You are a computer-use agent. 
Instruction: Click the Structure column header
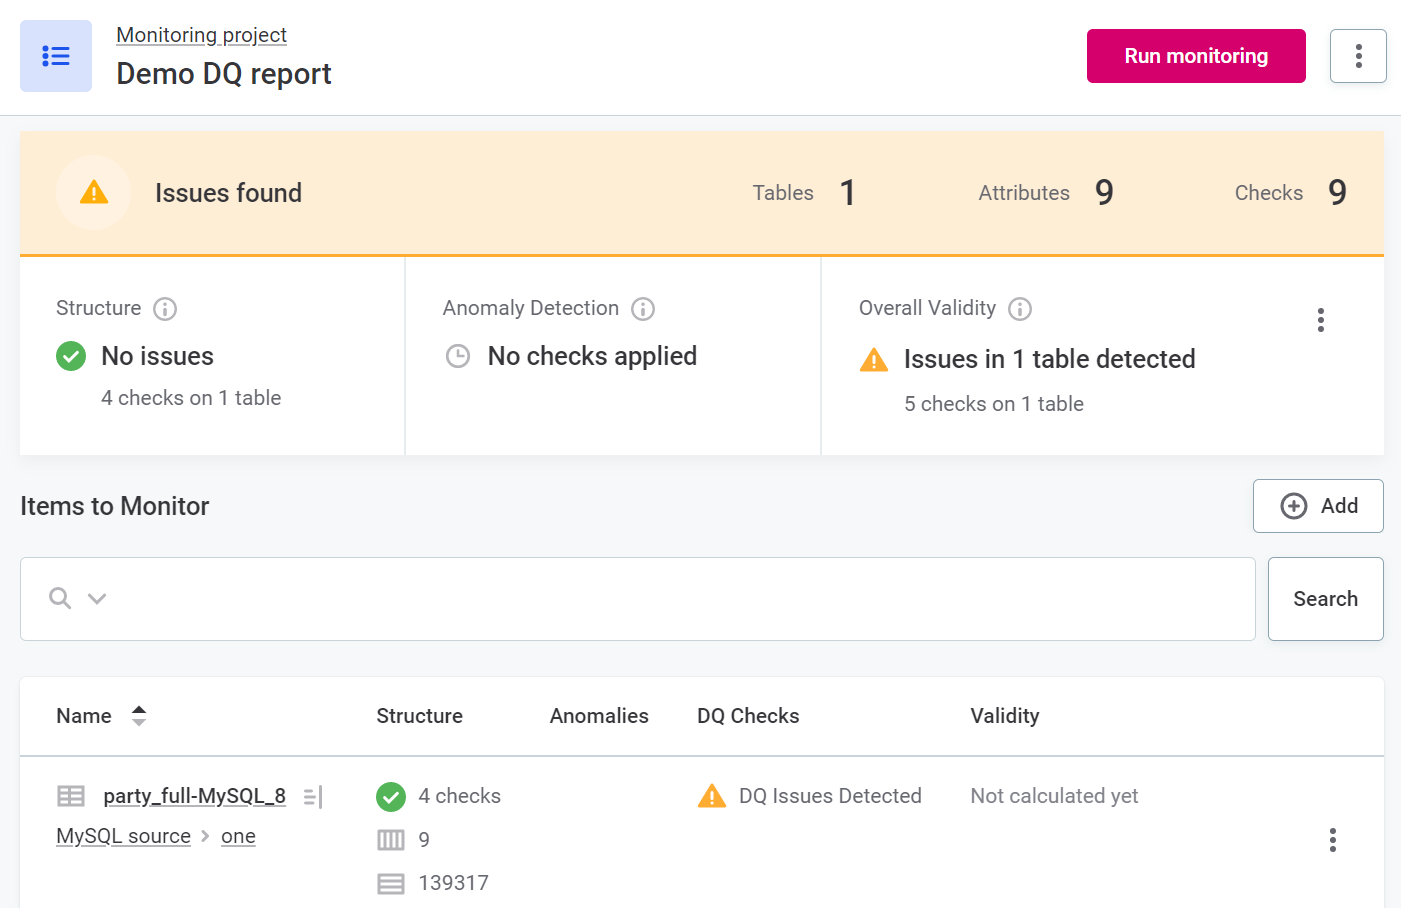pos(419,716)
